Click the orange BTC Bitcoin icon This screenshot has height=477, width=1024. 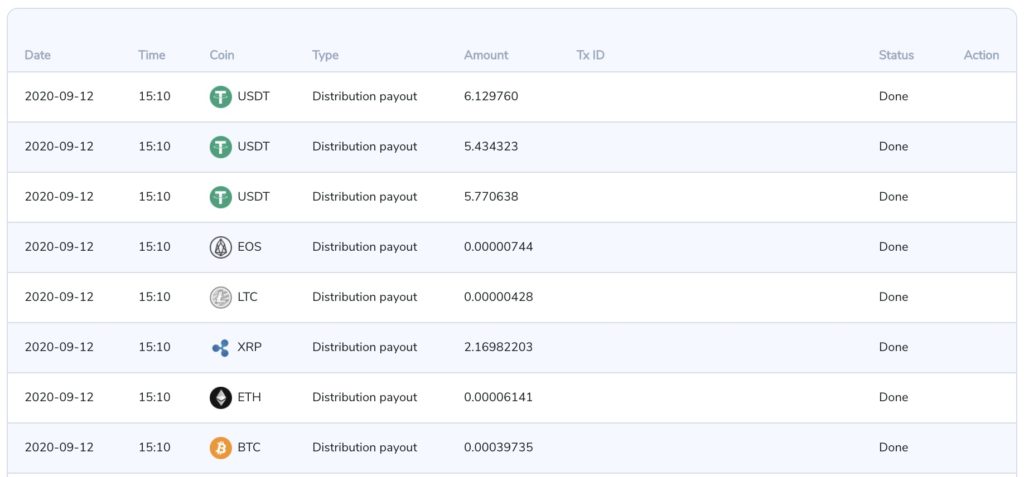point(220,447)
